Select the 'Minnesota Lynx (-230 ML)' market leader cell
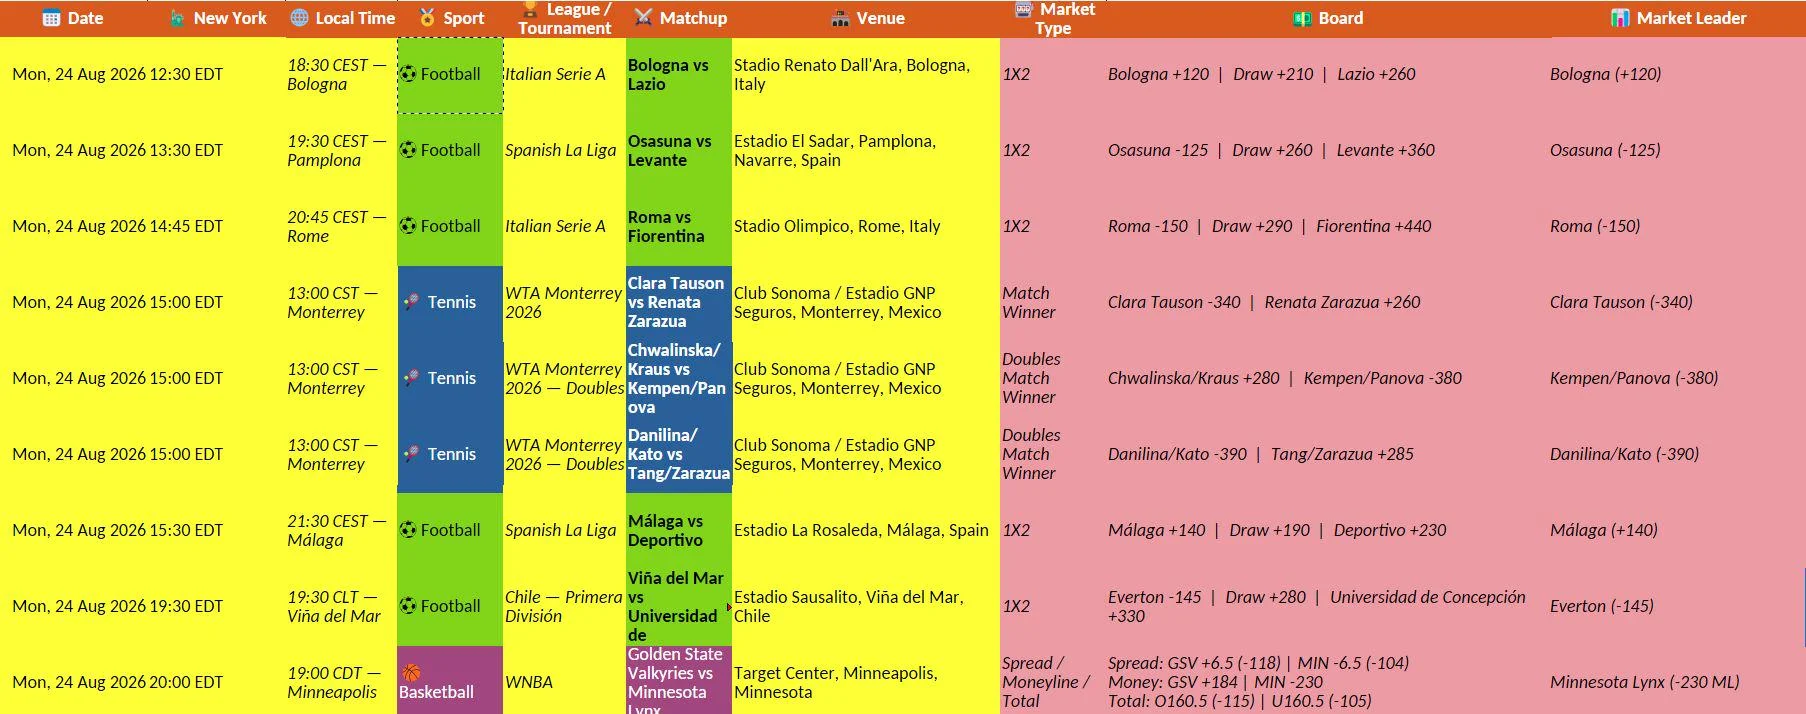This screenshot has width=1806, height=714. pos(1677,682)
